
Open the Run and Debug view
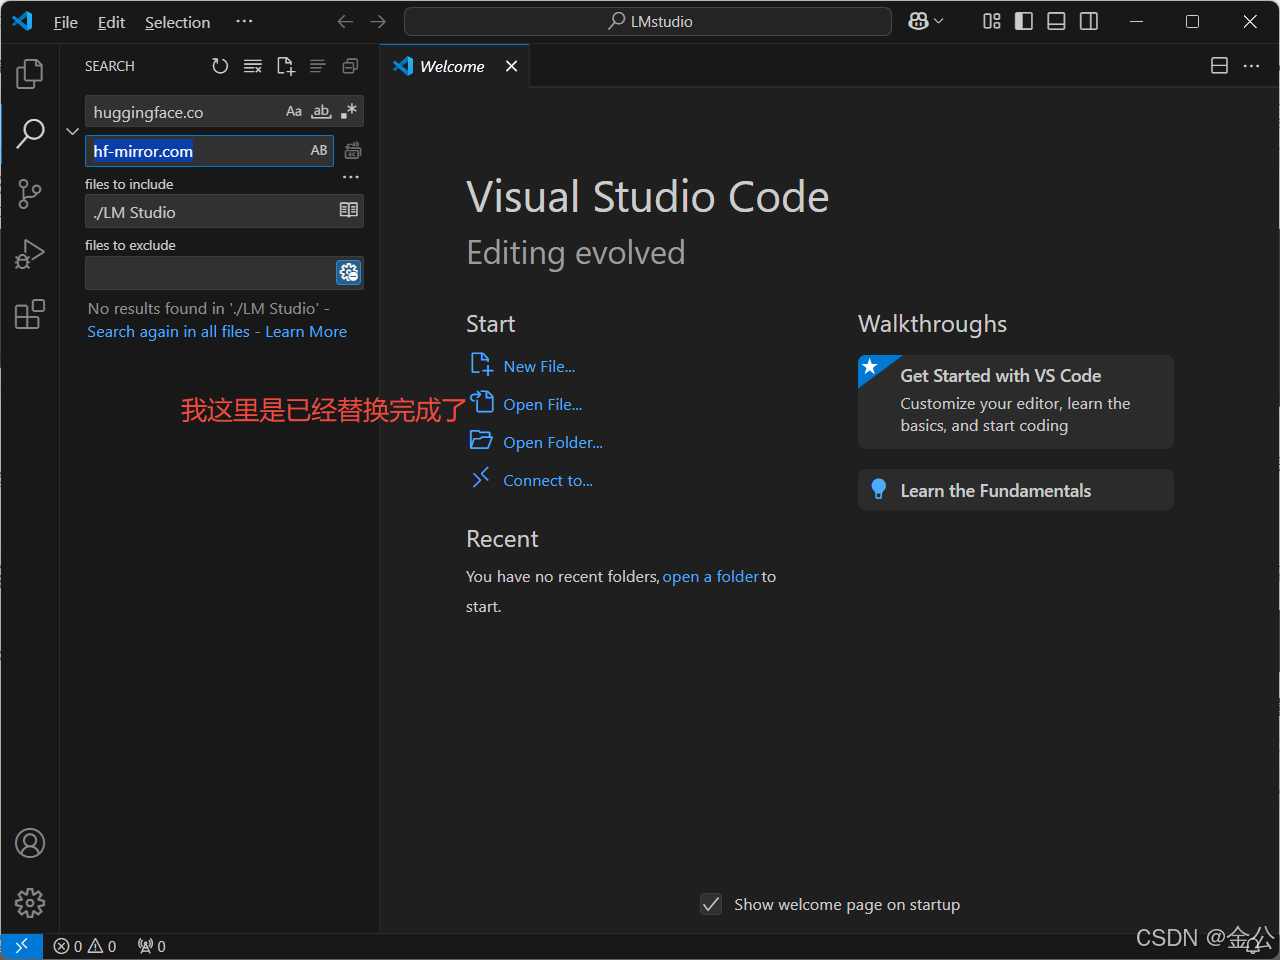30,254
